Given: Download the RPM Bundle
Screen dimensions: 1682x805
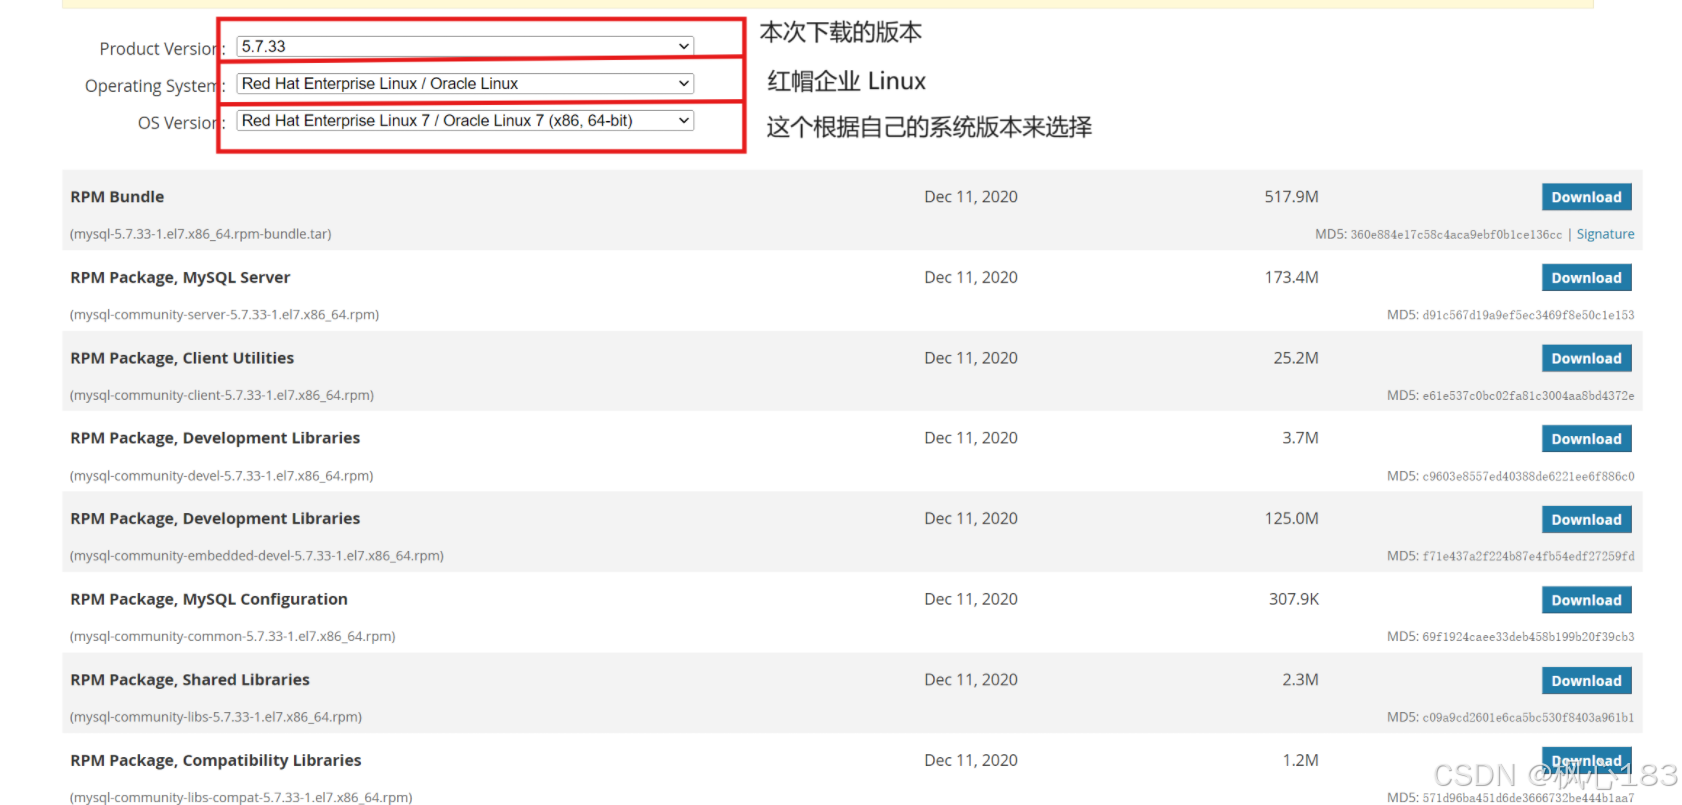Looking at the screenshot, I should point(1586,197).
